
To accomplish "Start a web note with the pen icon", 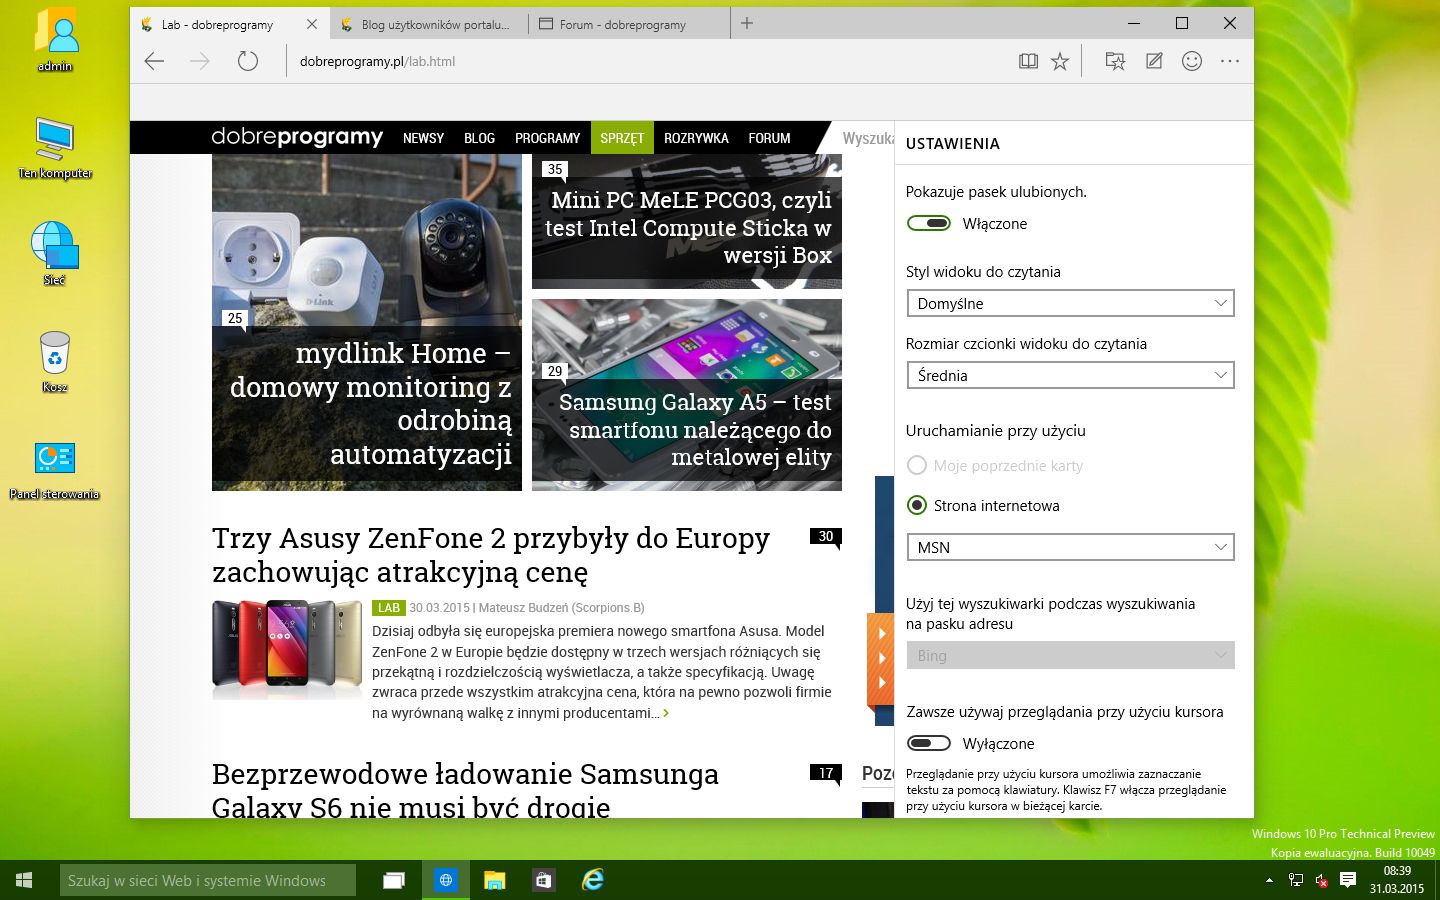I will [x=1154, y=61].
